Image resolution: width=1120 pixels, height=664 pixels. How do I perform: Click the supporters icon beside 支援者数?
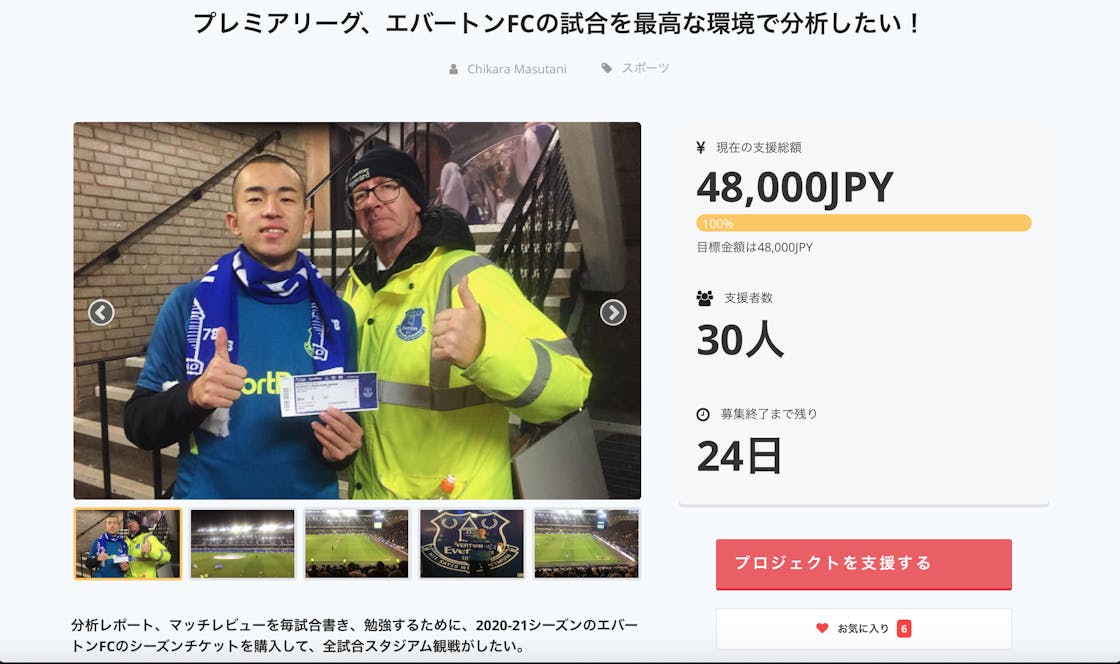coord(704,298)
